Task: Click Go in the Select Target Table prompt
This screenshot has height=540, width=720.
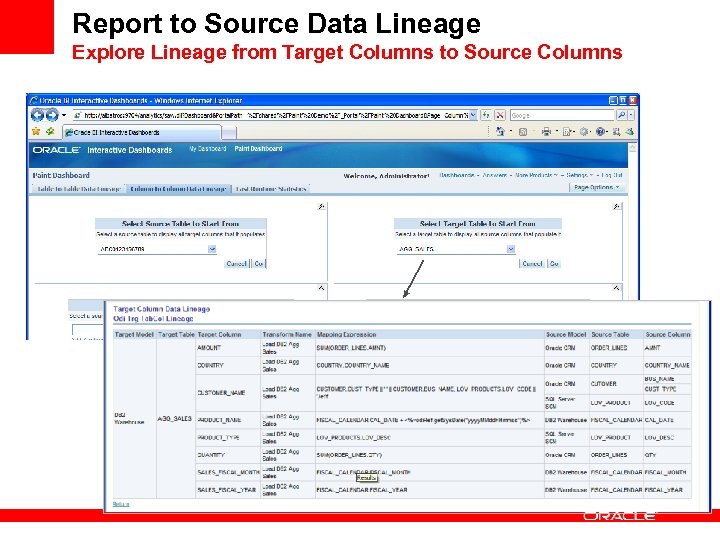Action: coord(554,264)
